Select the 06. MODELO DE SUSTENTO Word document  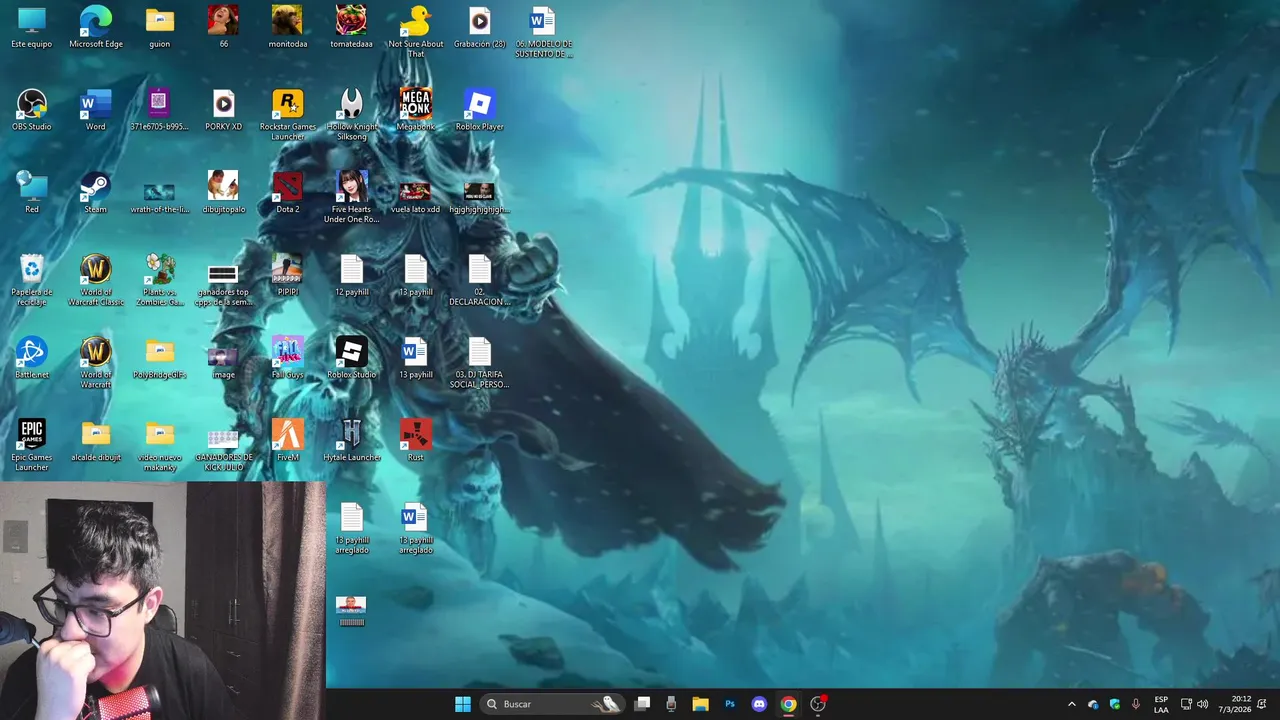click(543, 31)
